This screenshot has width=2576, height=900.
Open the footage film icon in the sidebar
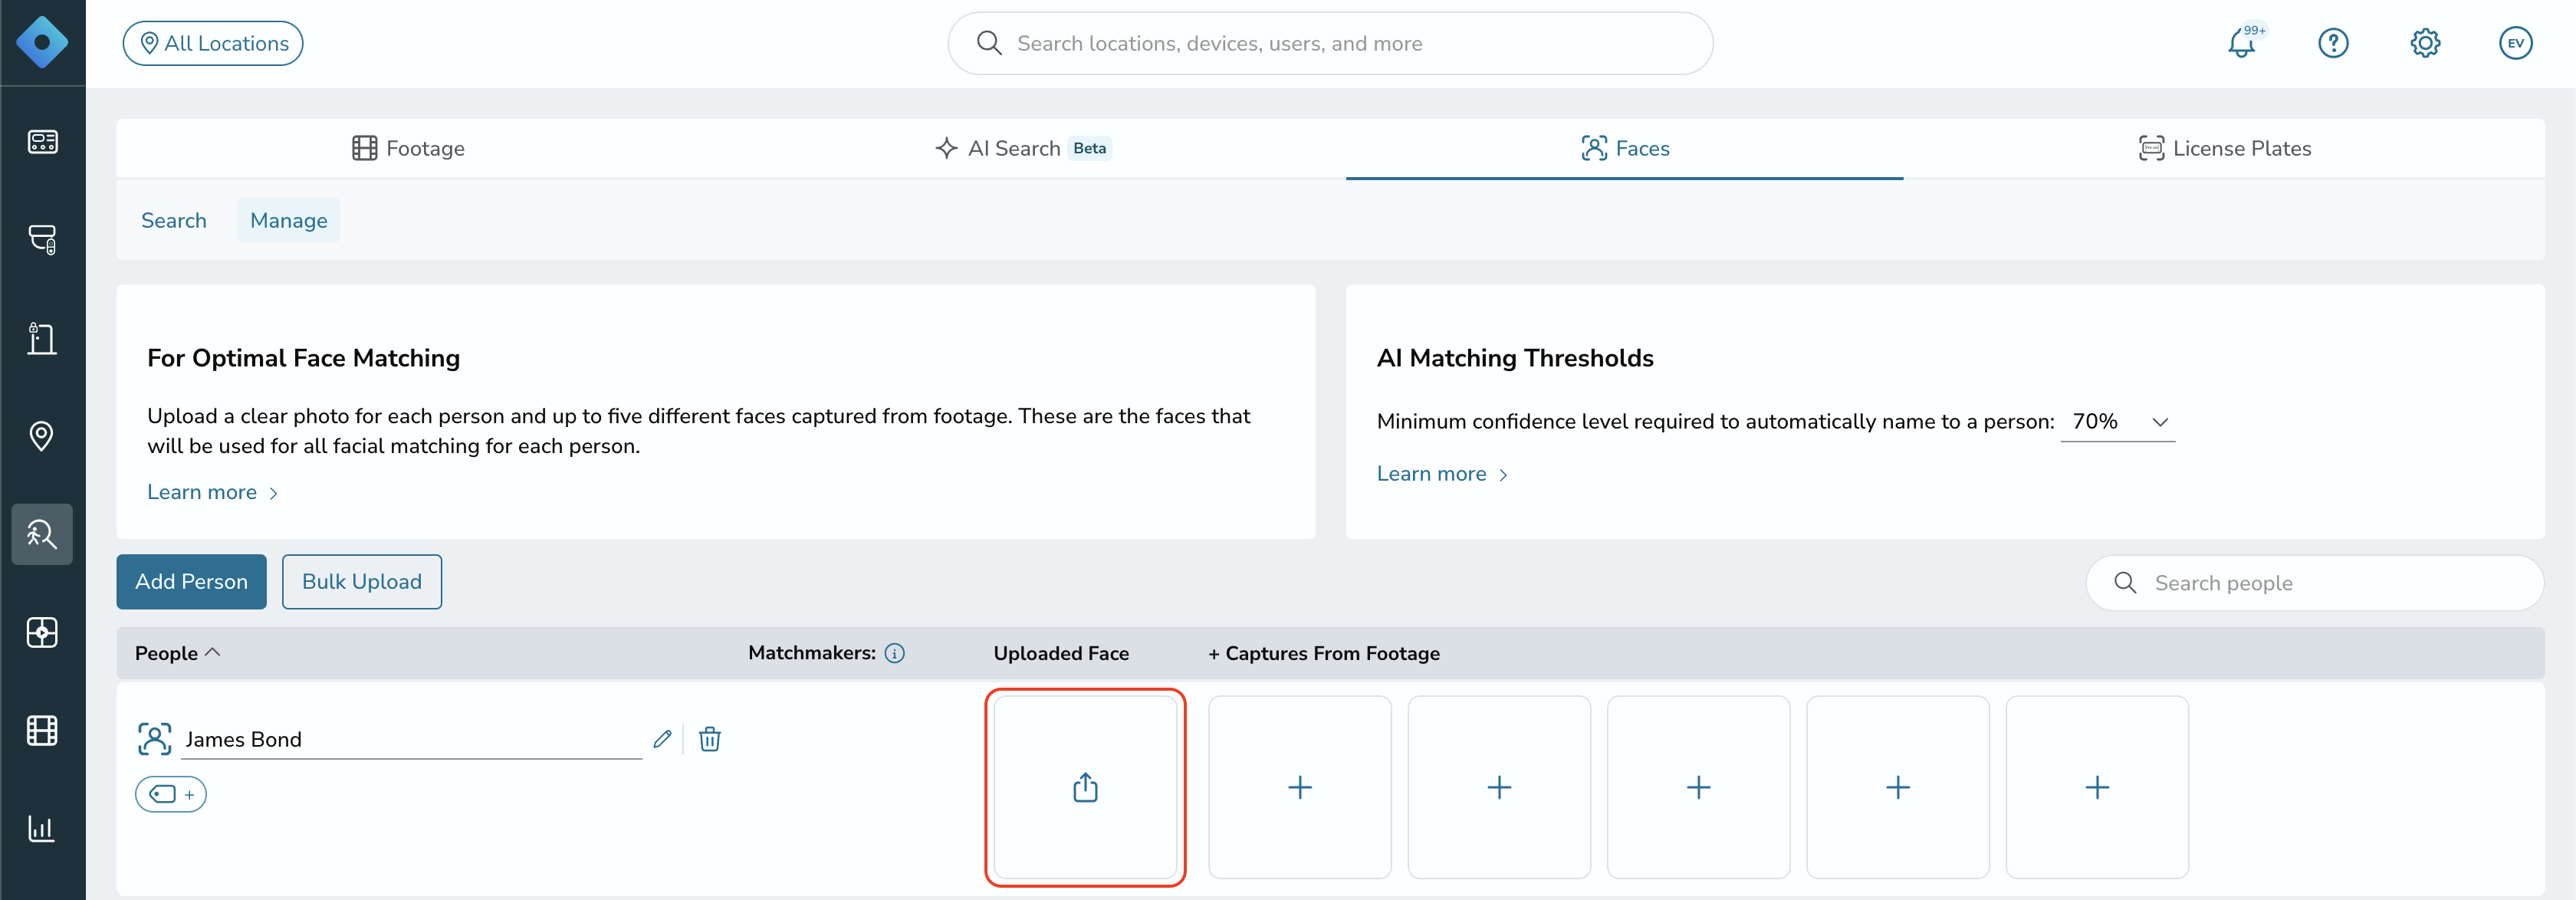tap(42, 730)
